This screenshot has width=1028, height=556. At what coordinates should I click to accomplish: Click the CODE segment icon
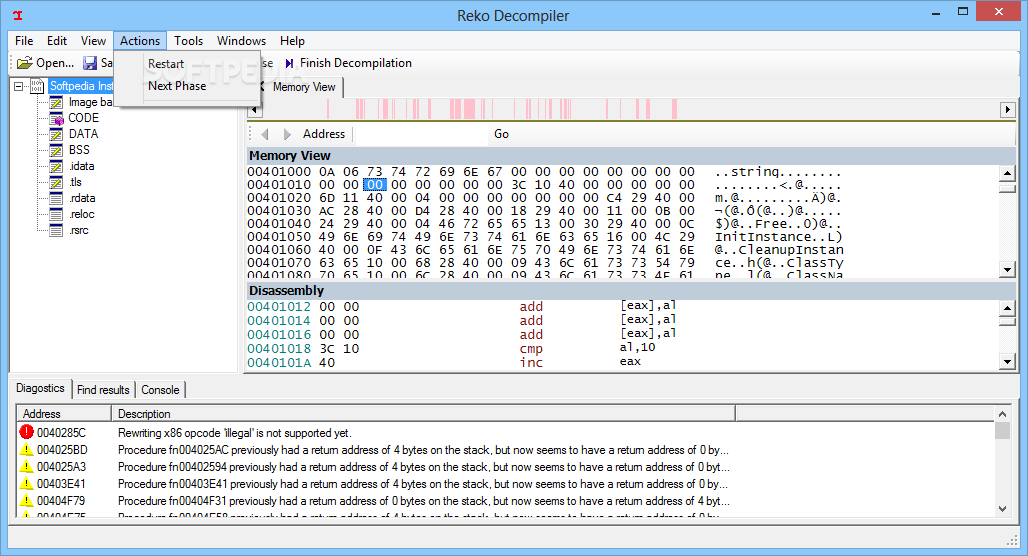point(56,118)
